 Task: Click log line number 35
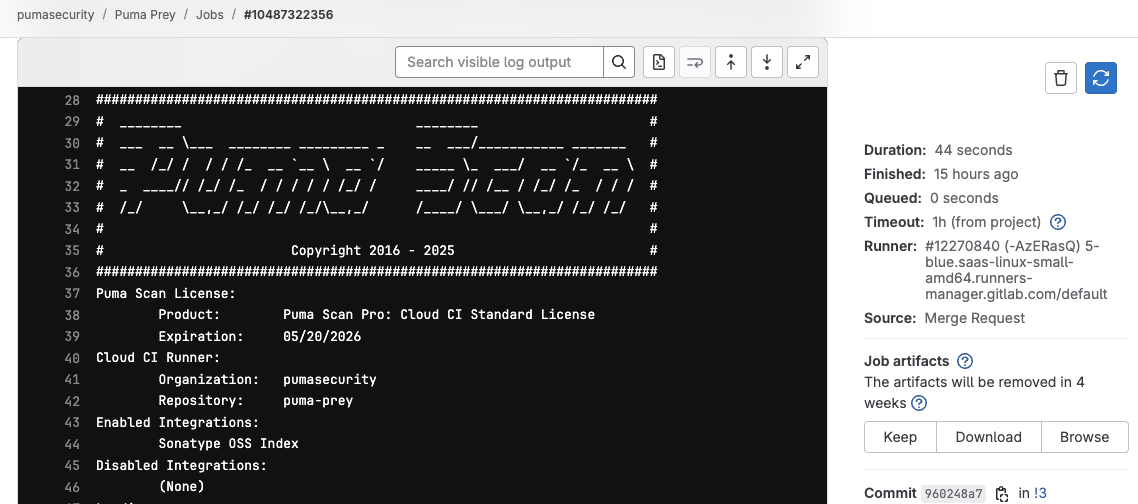[72, 251]
